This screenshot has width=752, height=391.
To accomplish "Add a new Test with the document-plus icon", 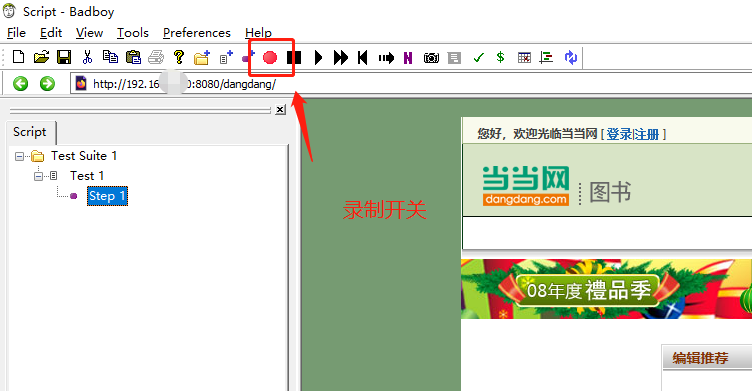I will coord(225,57).
